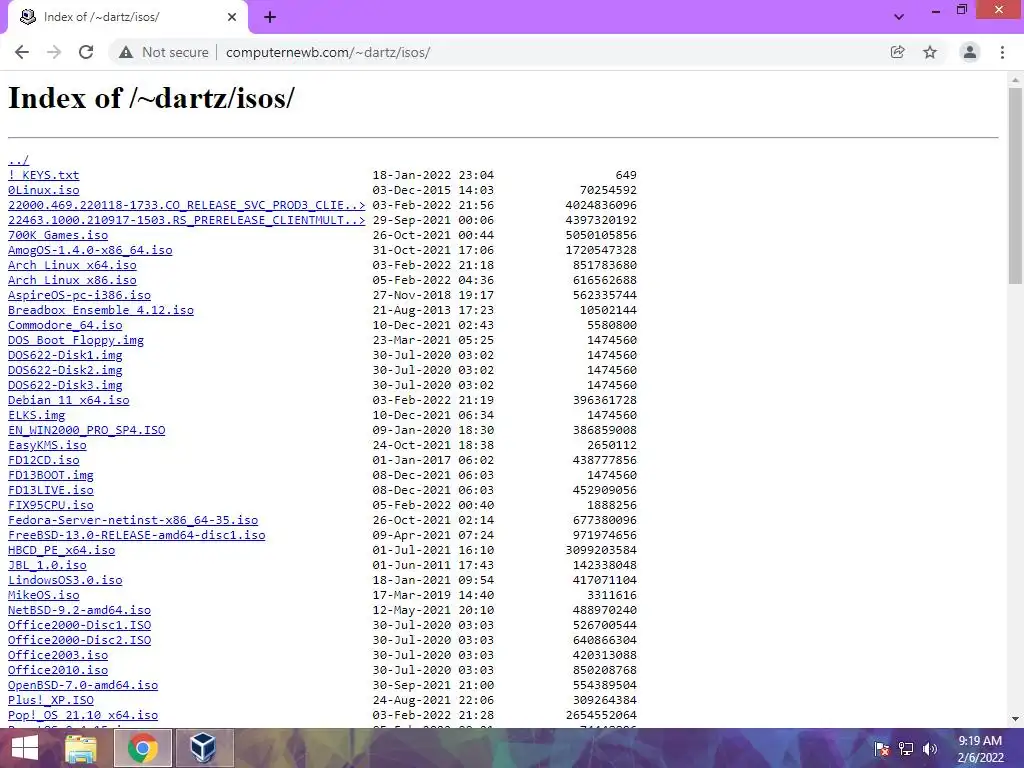The image size is (1024, 768).
Task: Open the volume speaker tray icon
Action: click(x=930, y=749)
